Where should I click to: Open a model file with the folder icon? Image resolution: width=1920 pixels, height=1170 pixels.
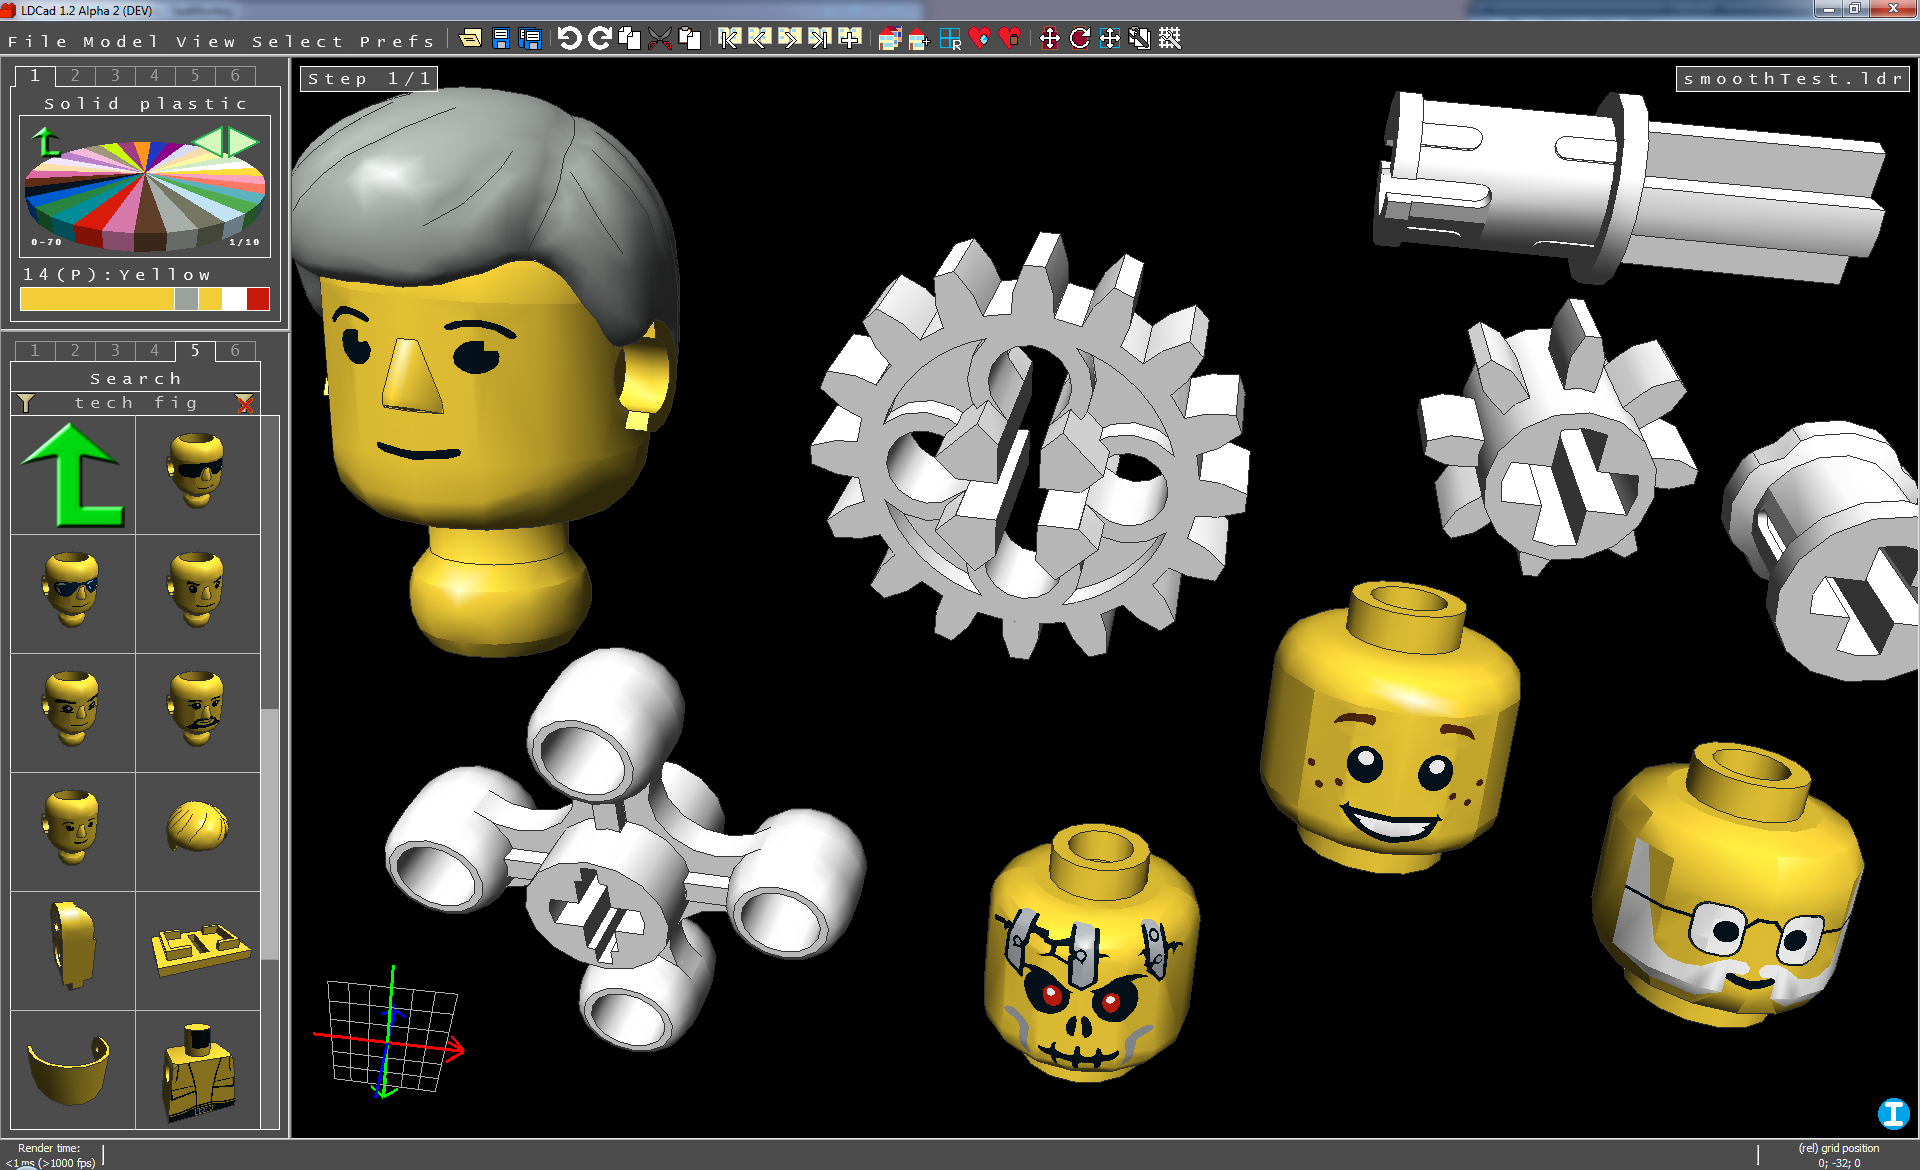(470, 39)
